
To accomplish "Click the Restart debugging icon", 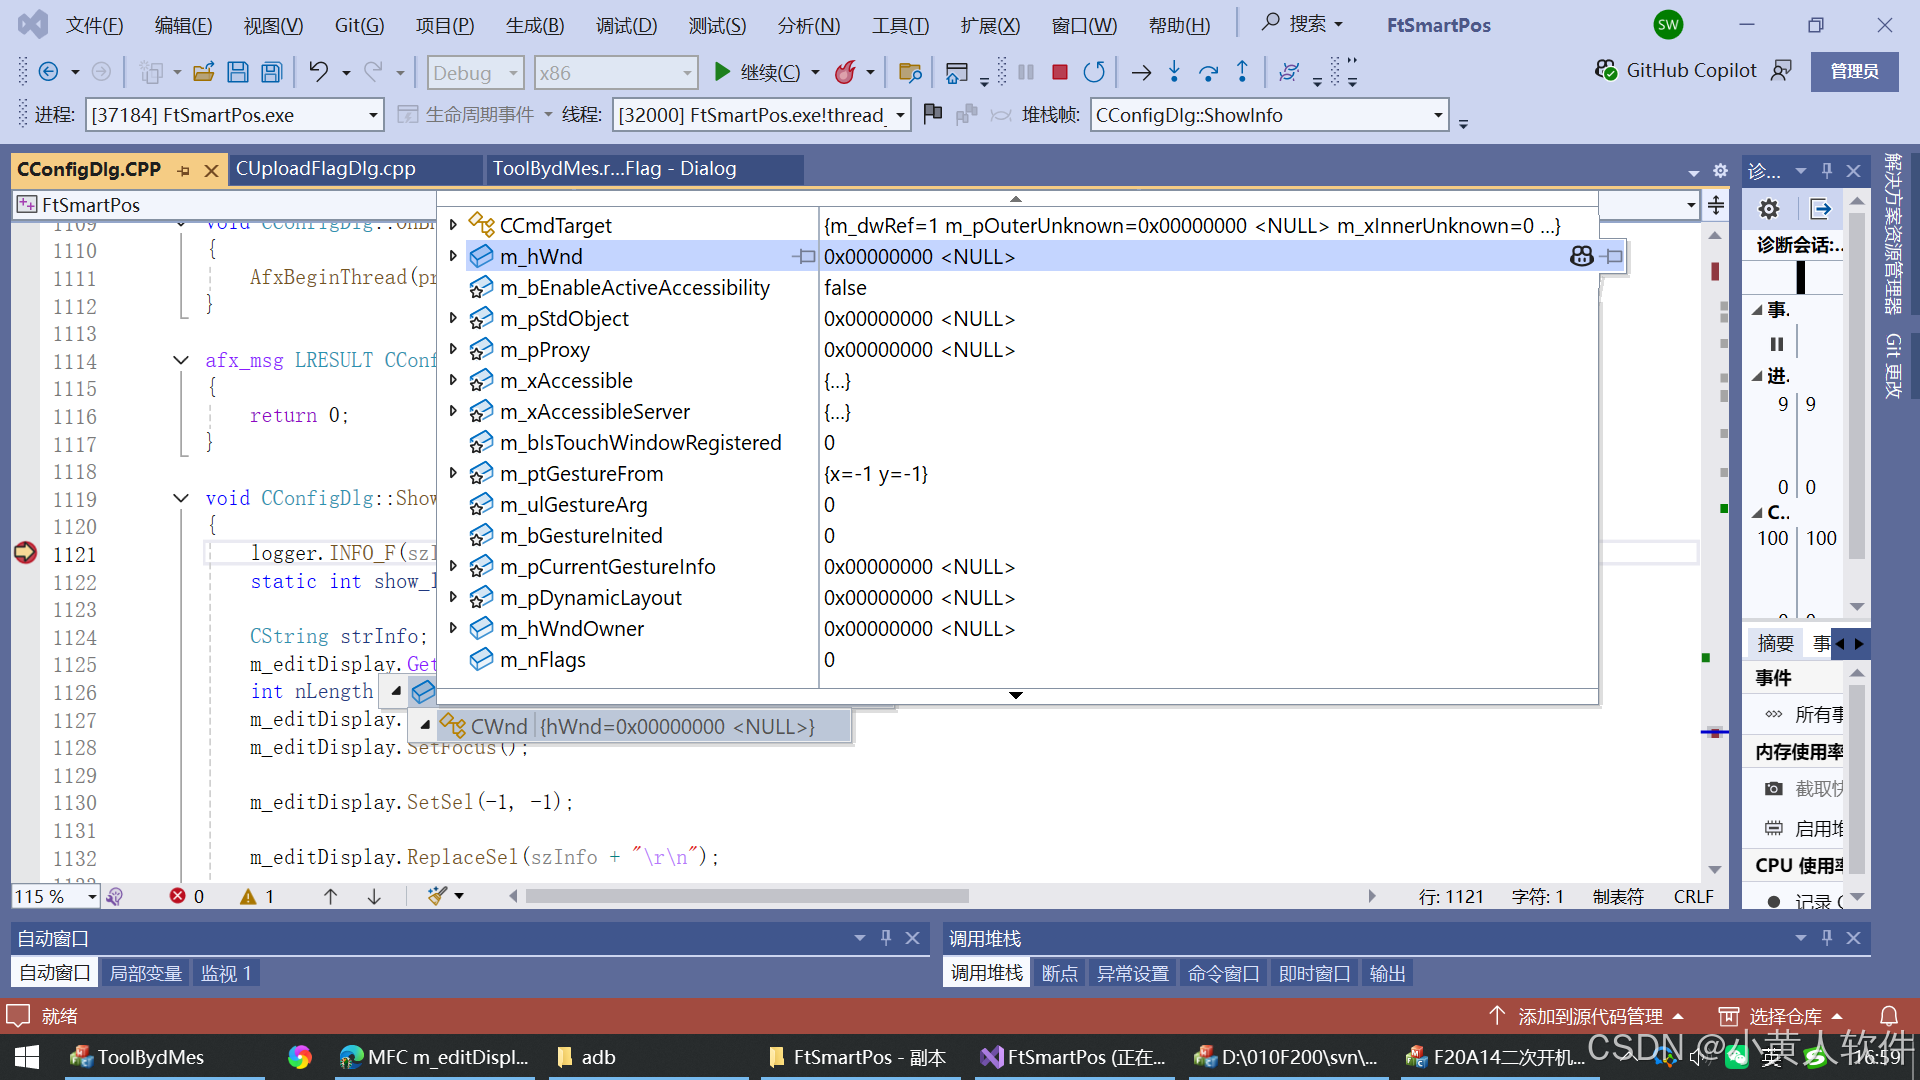I will [1094, 72].
